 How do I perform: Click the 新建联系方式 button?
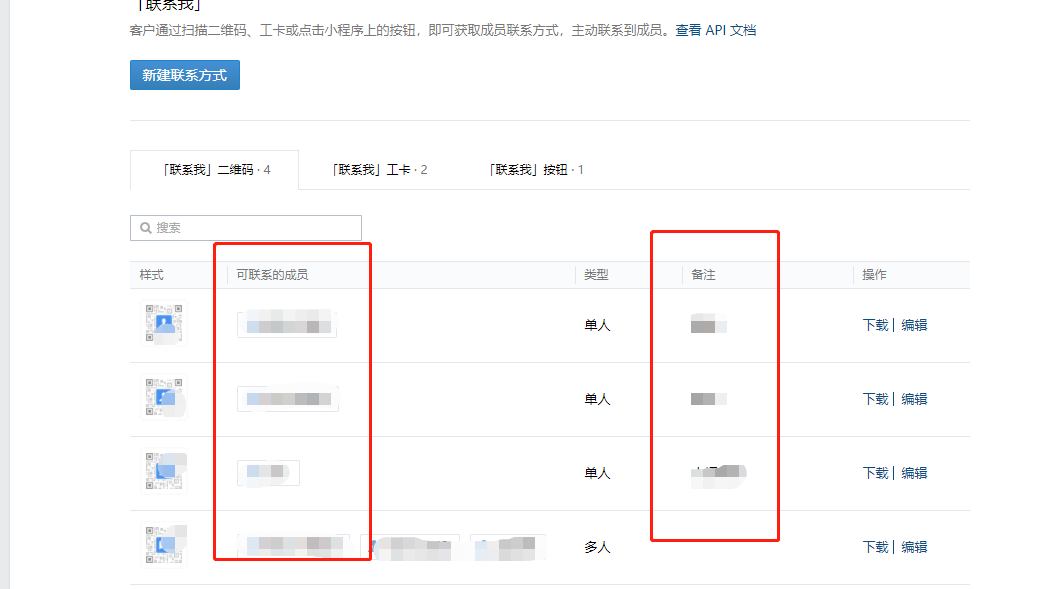(184, 75)
